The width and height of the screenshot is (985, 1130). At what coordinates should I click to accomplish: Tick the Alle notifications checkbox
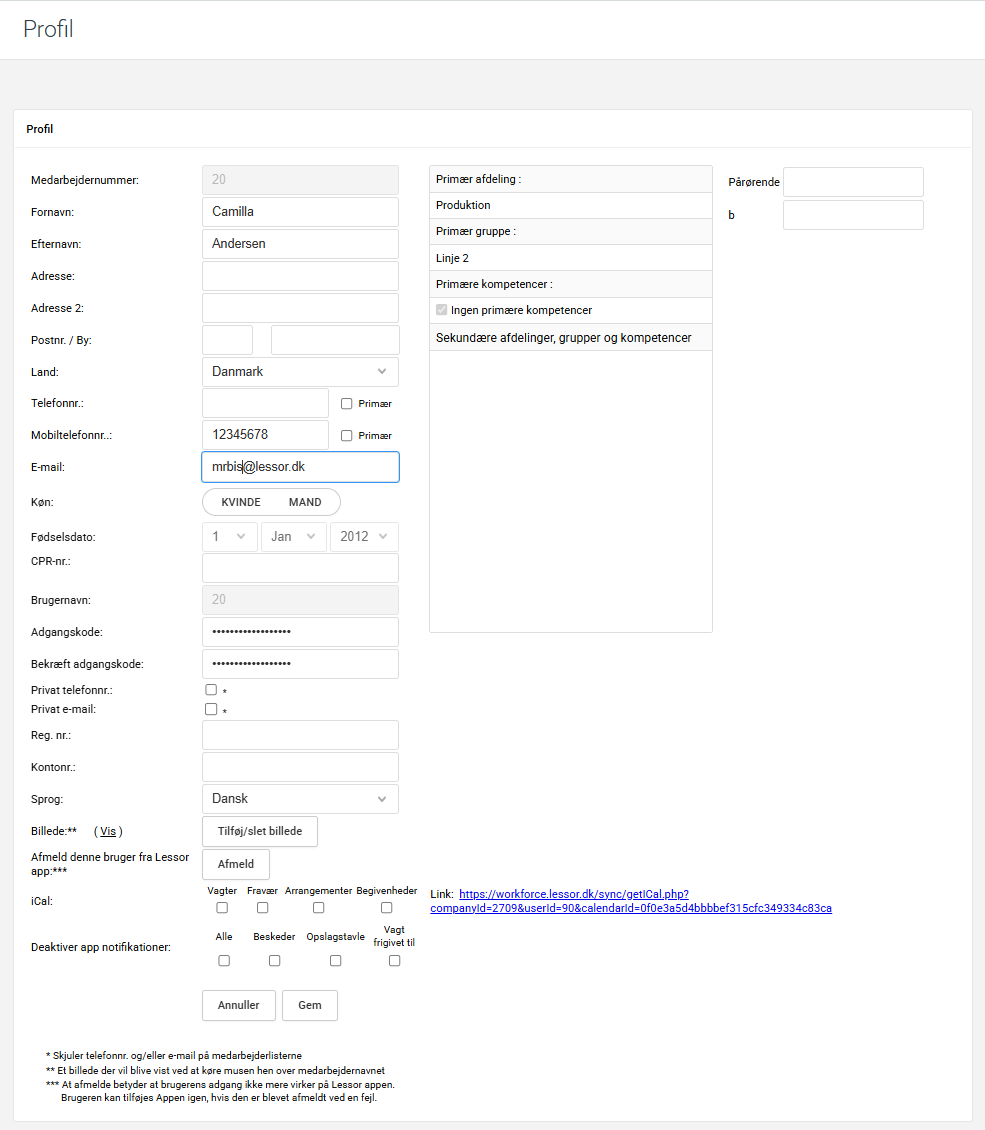[x=224, y=961]
